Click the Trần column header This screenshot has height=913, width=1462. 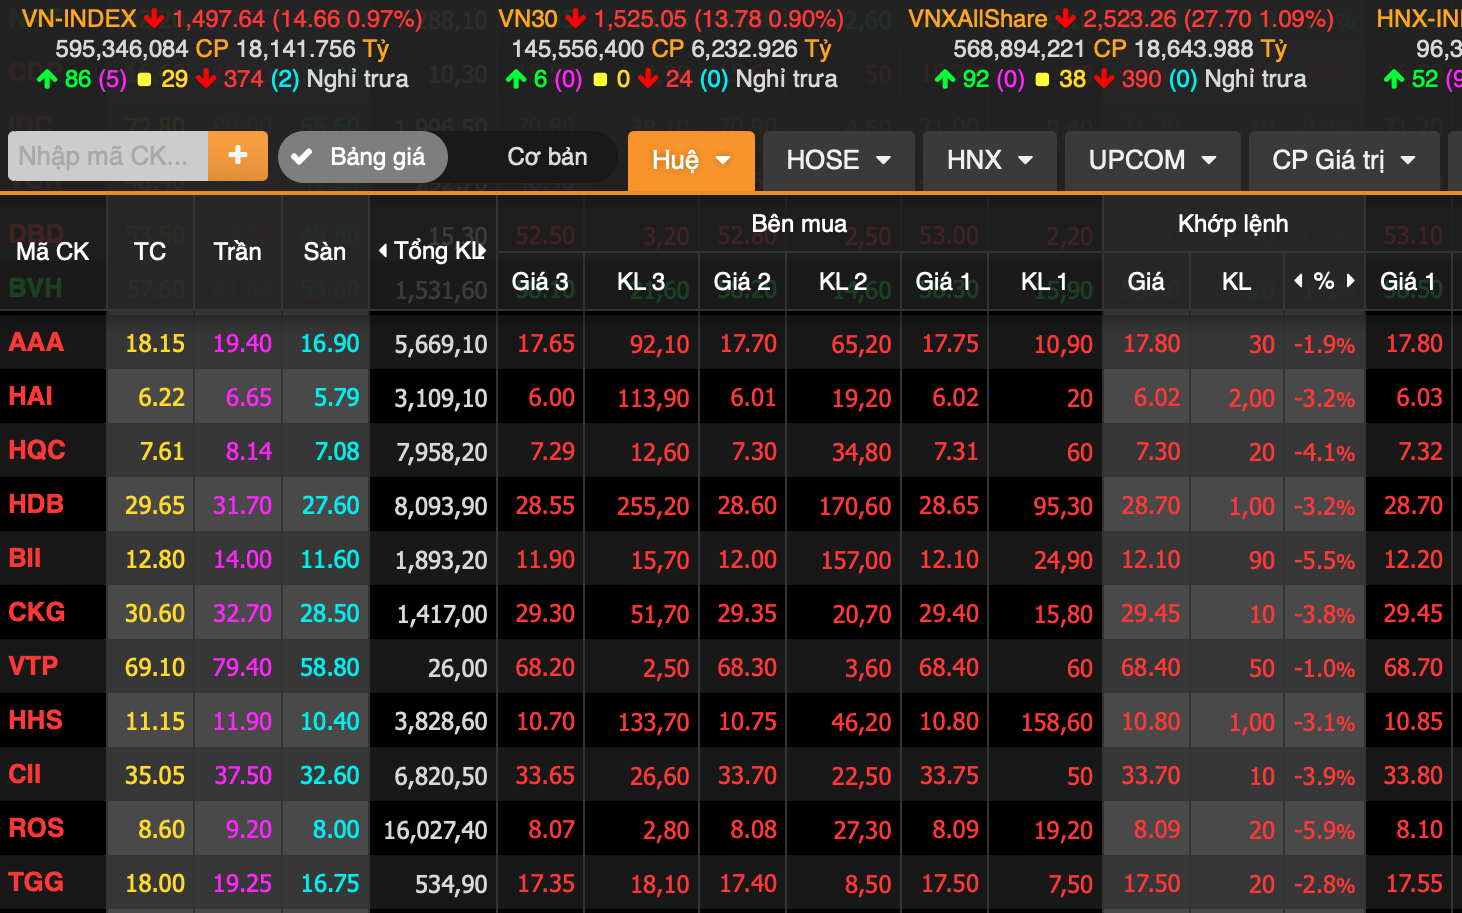click(237, 252)
